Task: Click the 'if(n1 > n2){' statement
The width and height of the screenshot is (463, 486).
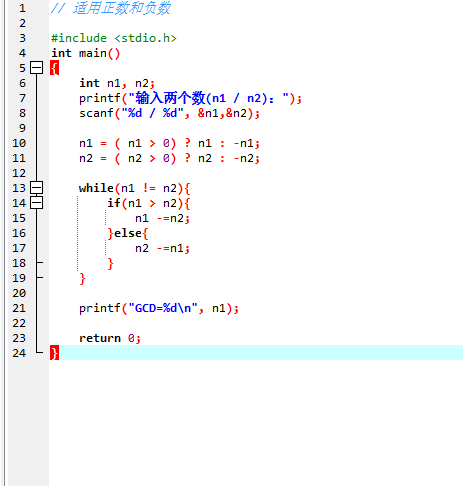Action: 149,203
